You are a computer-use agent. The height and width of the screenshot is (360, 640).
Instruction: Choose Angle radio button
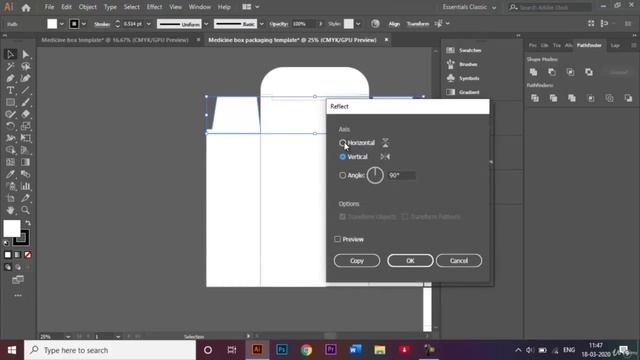pyautogui.click(x=342, y=175)
